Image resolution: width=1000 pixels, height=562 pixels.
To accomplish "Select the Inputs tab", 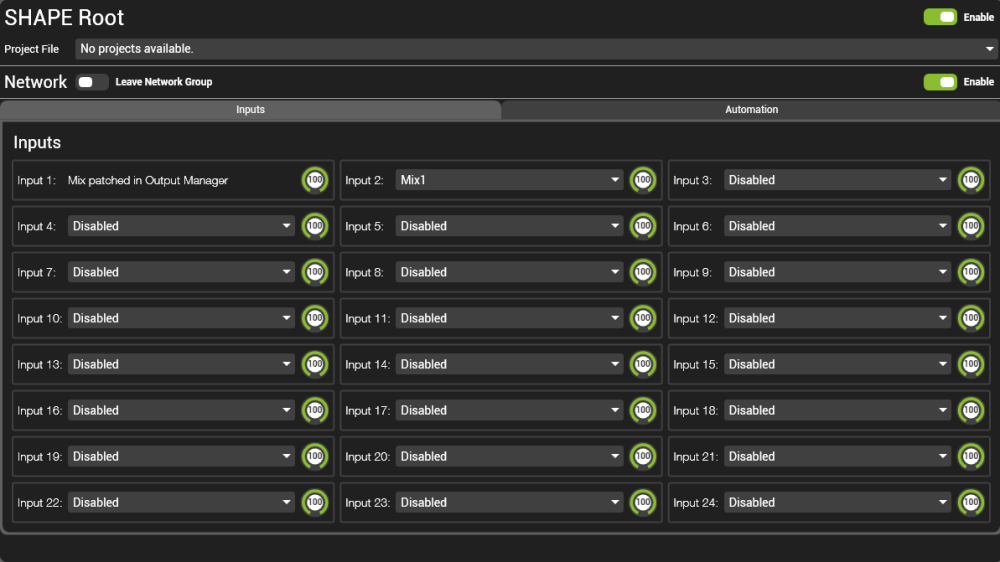I will 250,110.
